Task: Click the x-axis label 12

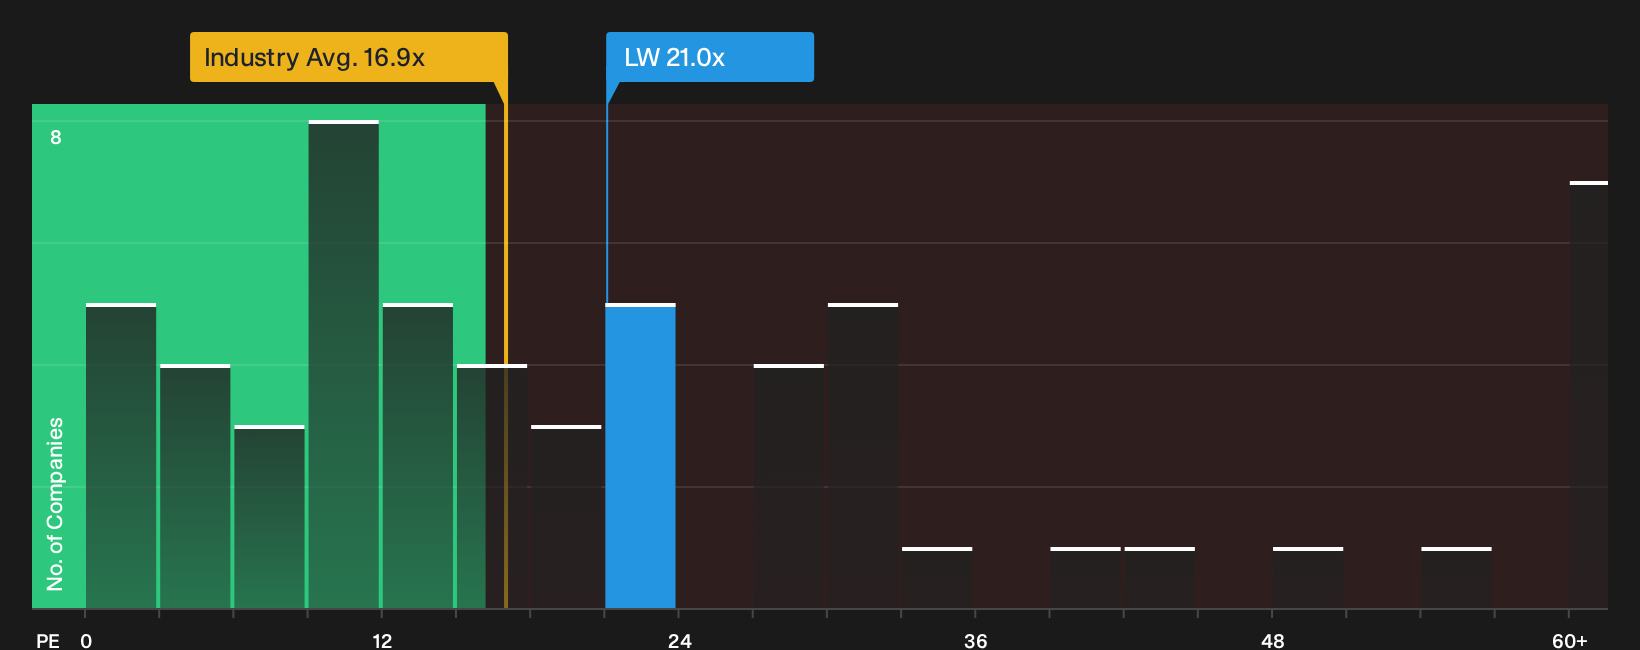Action: (382, 640)
